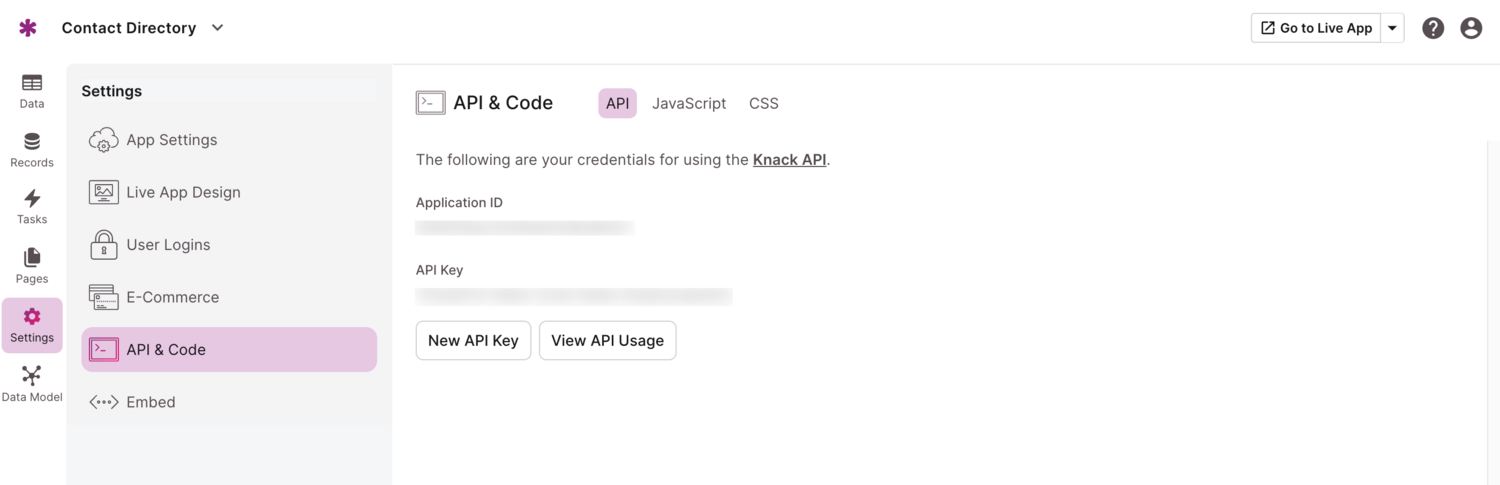Open the Data Model icon

click(x=32, y=376)
